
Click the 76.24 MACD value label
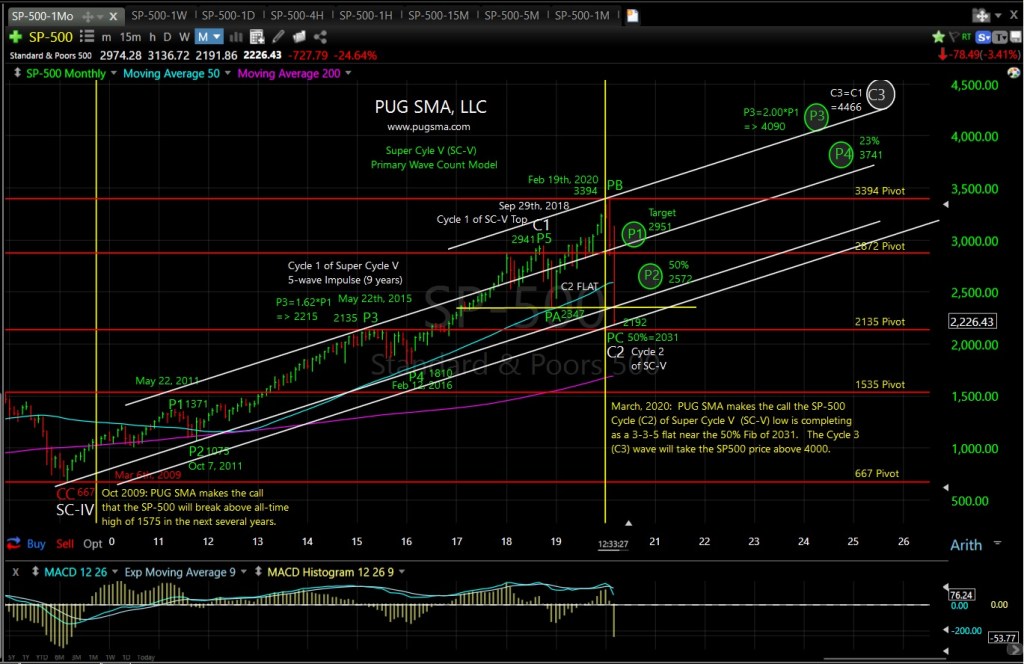click(x=961, y=595)
